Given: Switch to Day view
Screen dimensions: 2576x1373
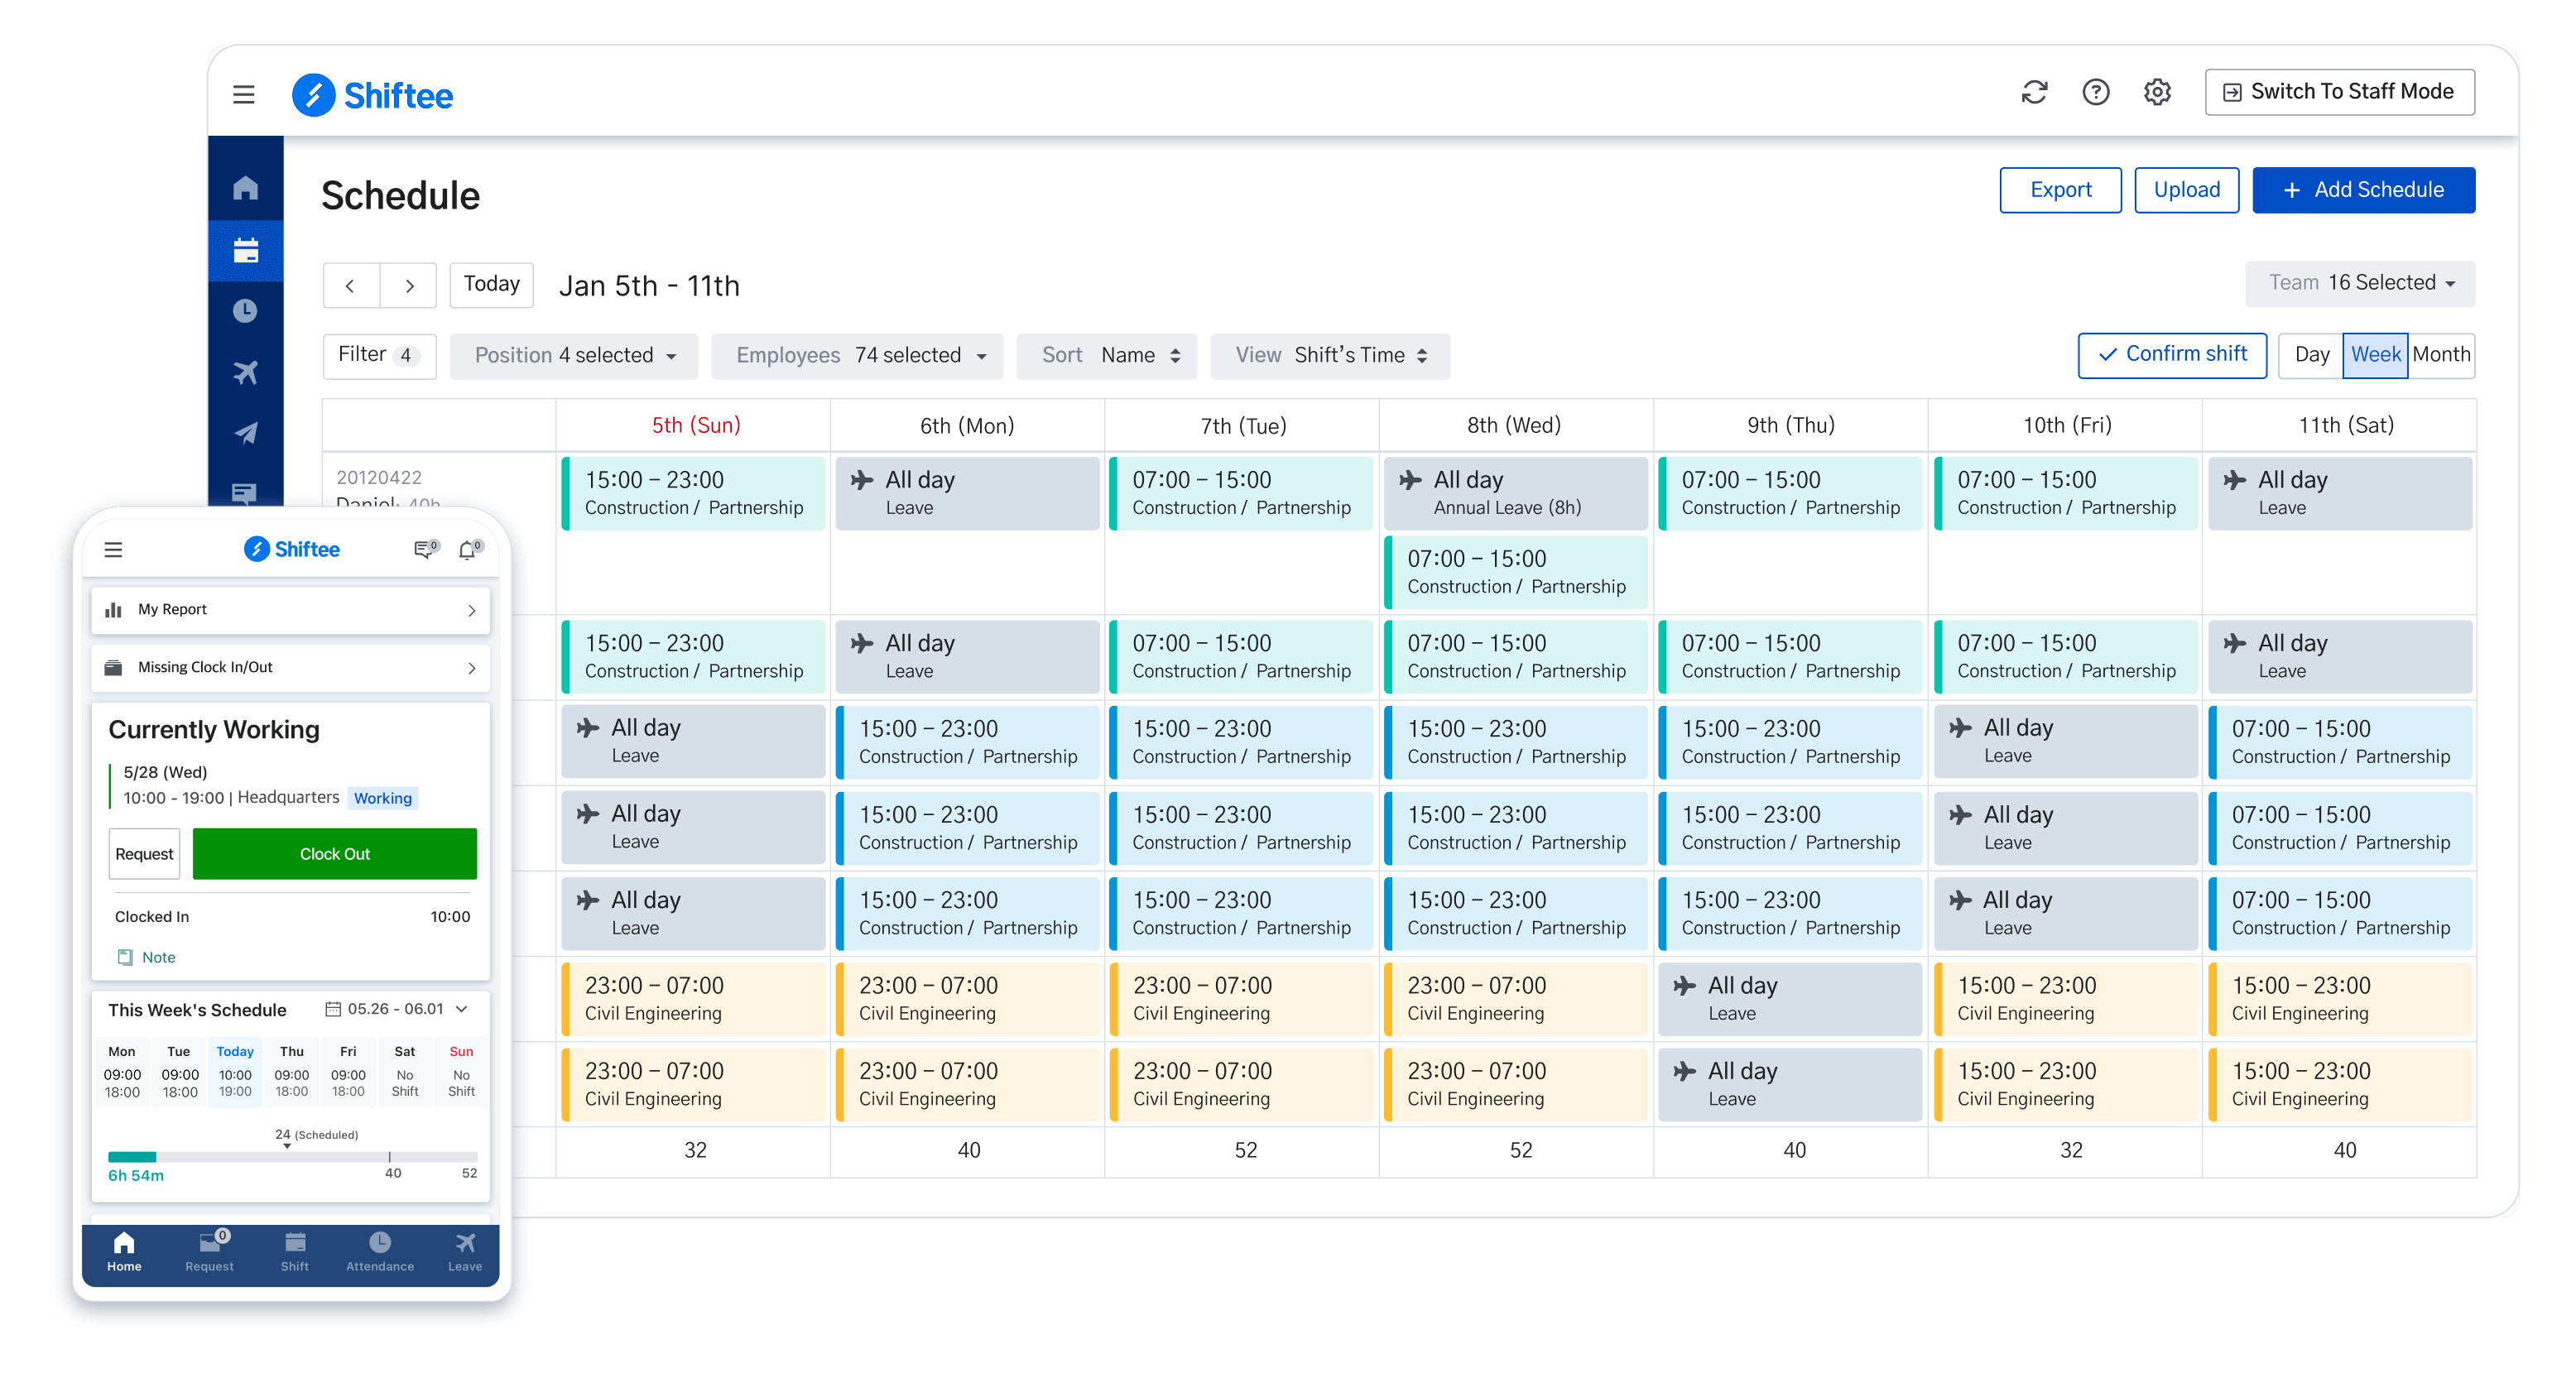Looking at the screenshot, I should coord(2311,355).
